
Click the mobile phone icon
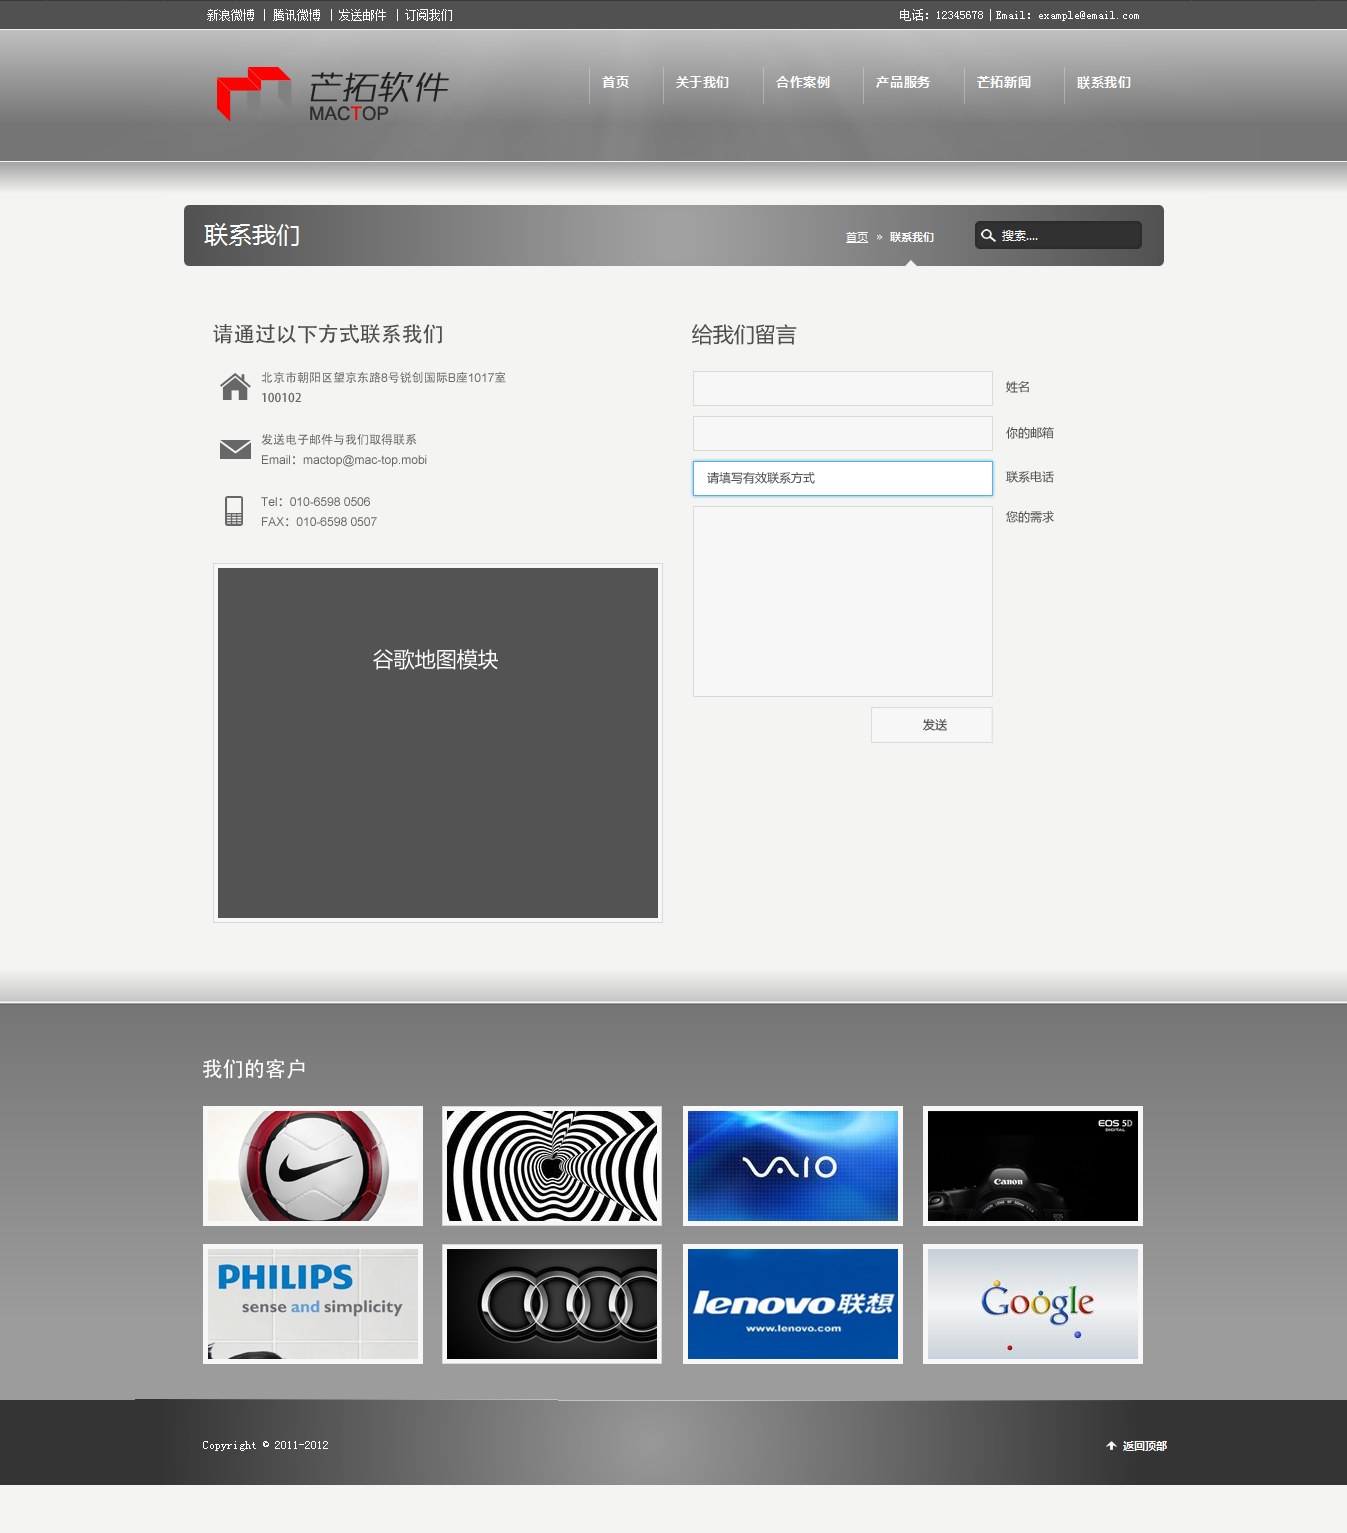coord(234,511)
